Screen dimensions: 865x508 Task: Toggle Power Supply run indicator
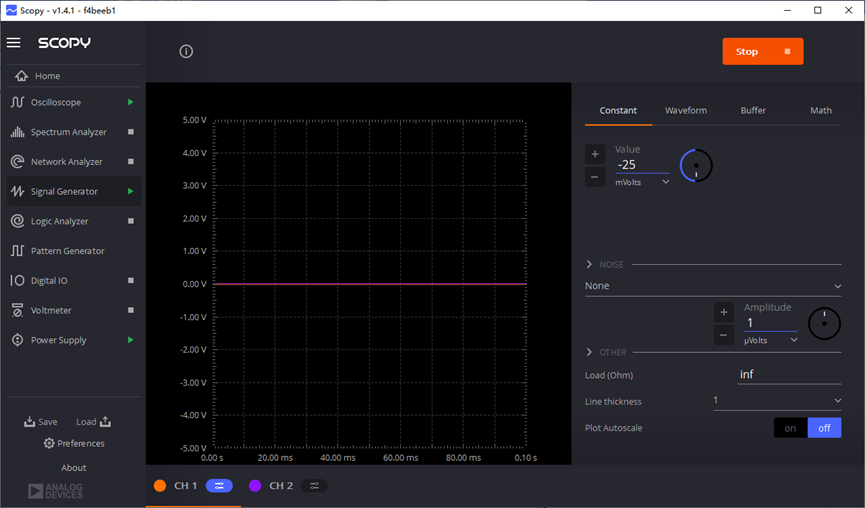[x=131, y=340]
